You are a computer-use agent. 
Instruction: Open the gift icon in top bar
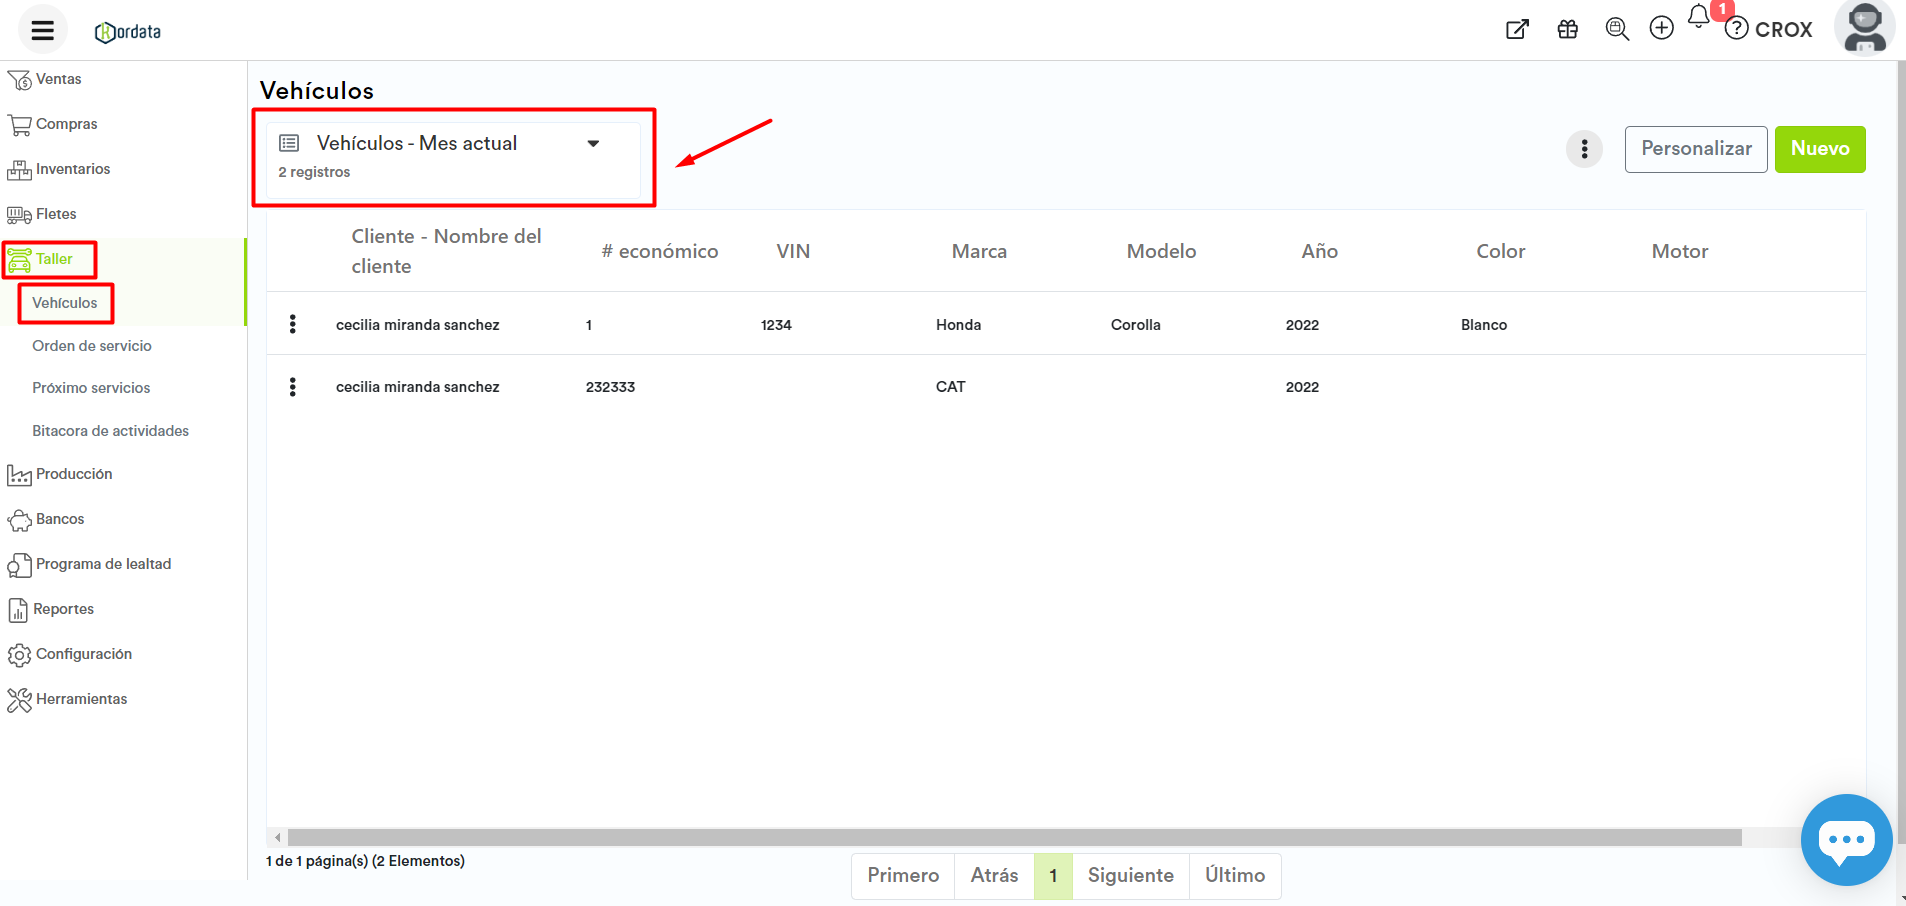pyautogui.click(x=1567, y=30)
